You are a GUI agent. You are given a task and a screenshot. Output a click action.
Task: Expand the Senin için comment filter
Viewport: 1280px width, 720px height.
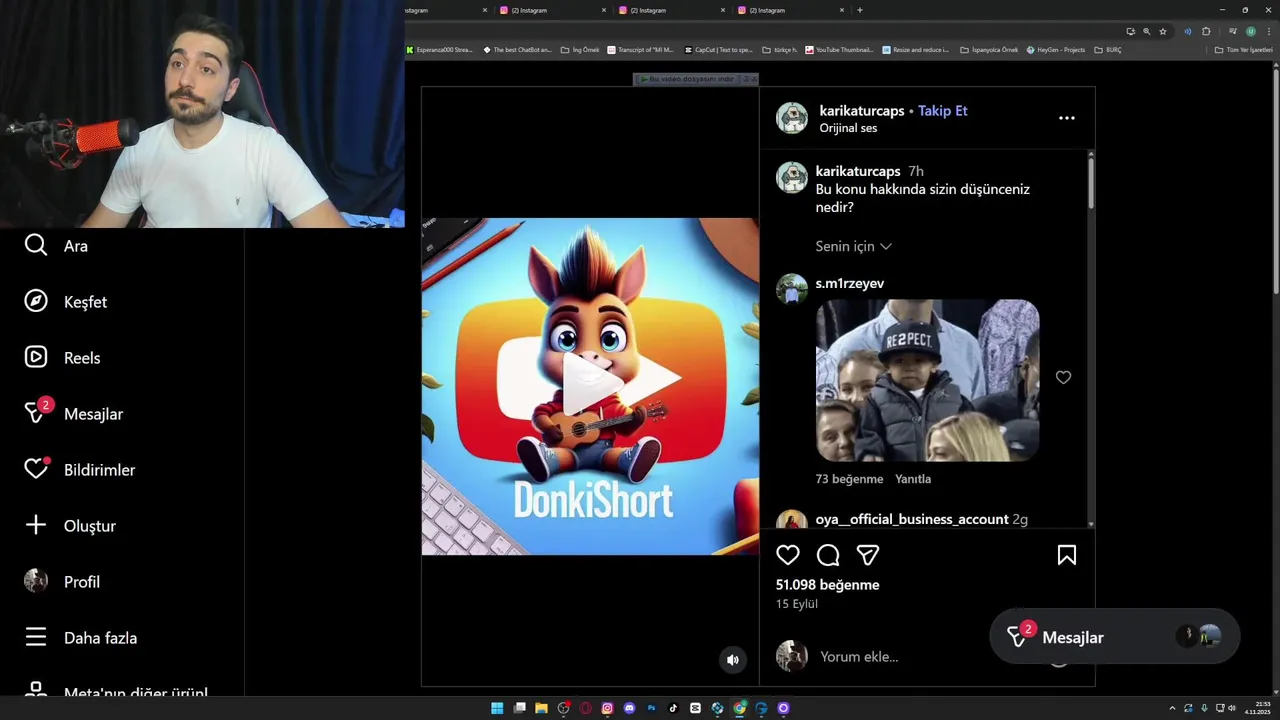click(854, 246)
